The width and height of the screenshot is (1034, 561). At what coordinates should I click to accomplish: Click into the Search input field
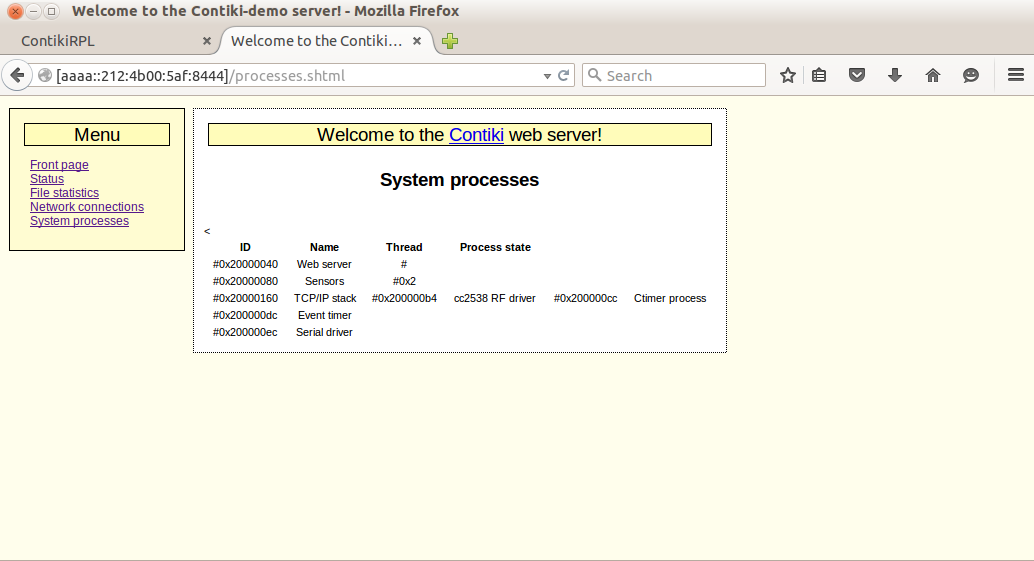[682, 76]
